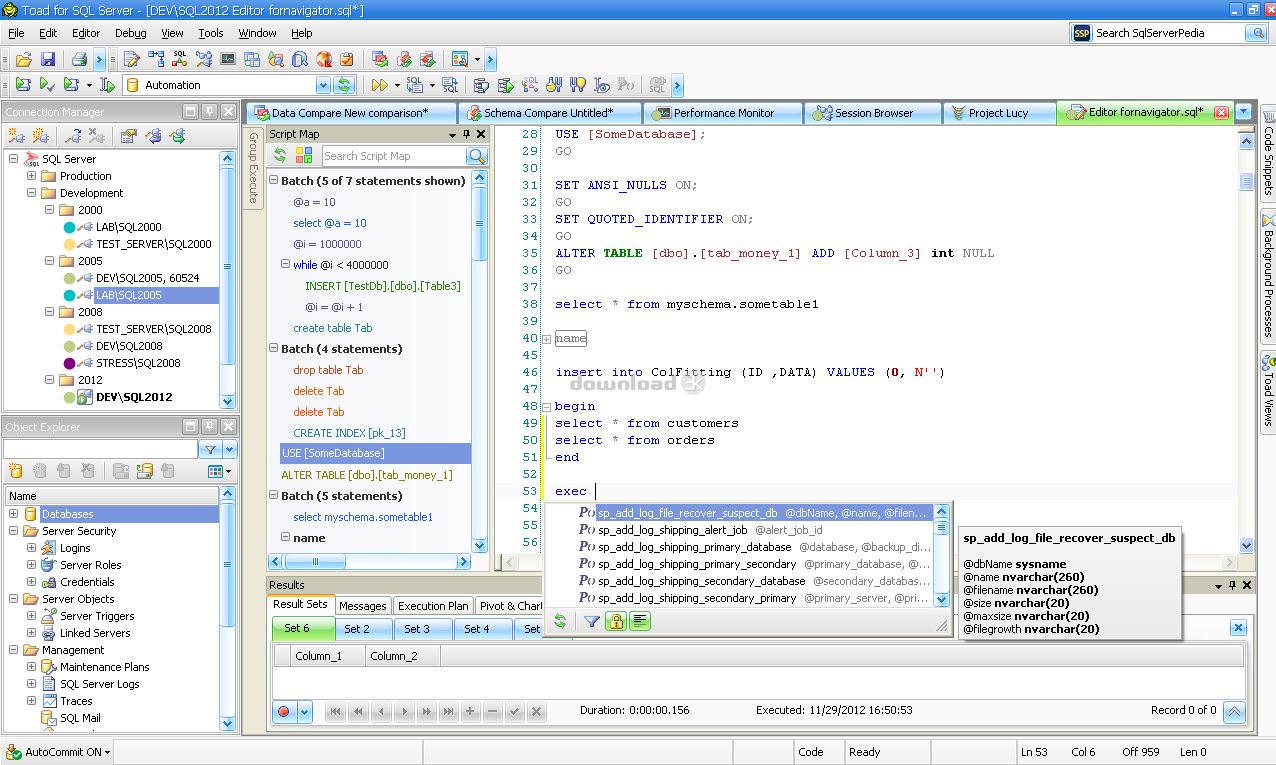Click the Search Script Map magnifier icon
Viewport: 1276px width, 765px height.
click(x=476, y=156)
